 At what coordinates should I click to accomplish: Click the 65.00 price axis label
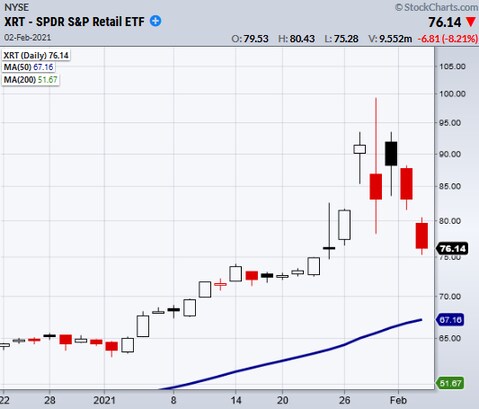click(450, 338)
